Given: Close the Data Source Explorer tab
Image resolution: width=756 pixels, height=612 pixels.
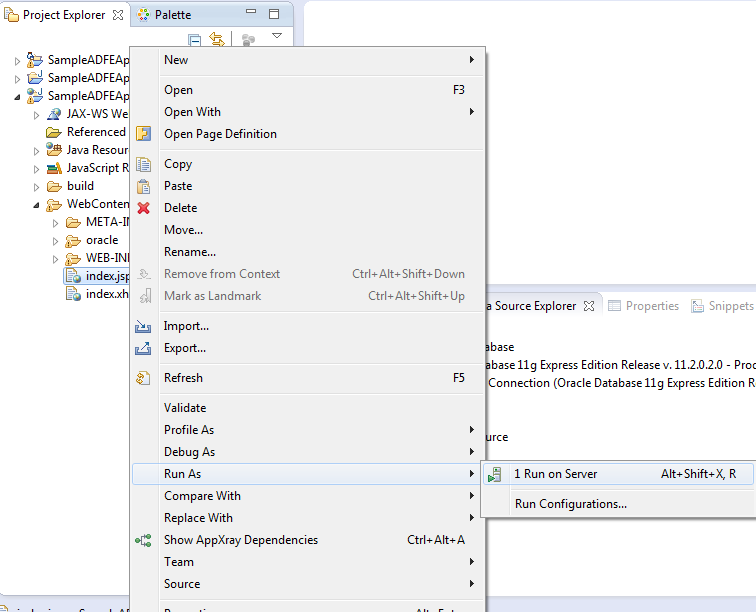Looking at the screenshot, I should tap(589, 306).
